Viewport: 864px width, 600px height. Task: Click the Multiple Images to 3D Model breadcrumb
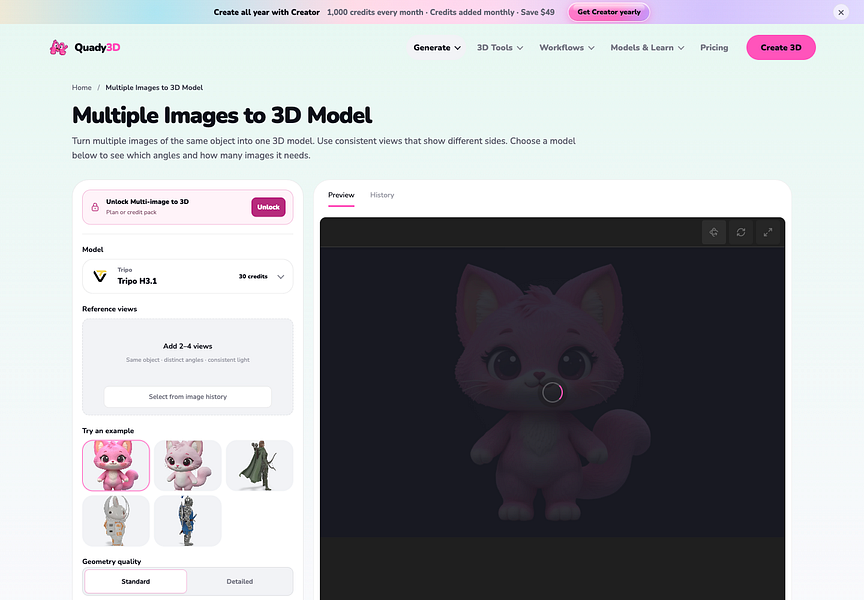(154, 88)
